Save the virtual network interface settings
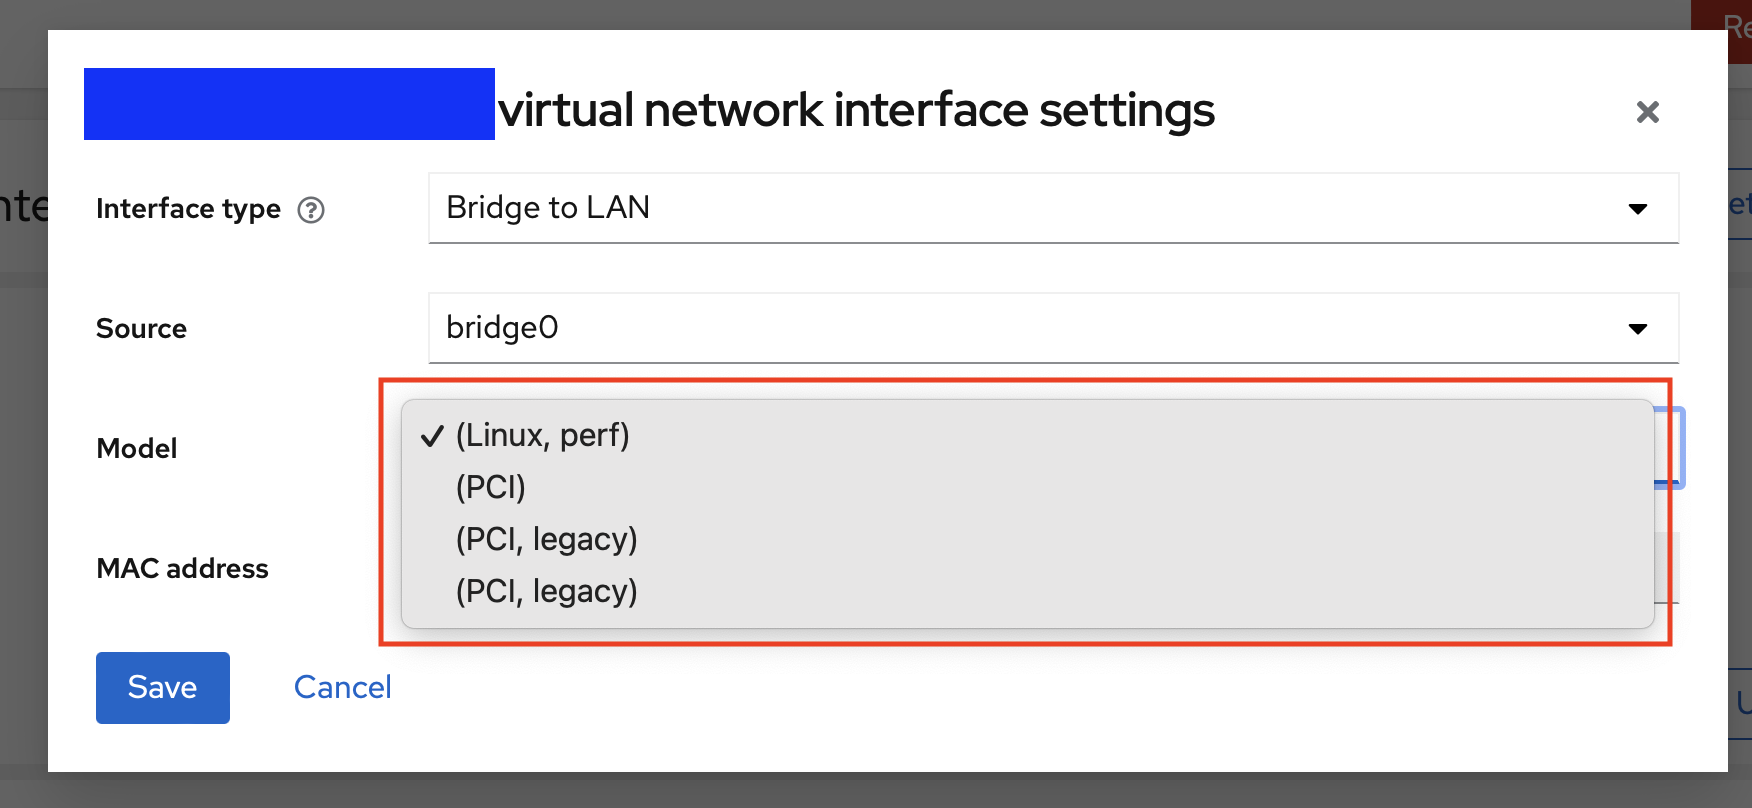 tap(162, 687)
